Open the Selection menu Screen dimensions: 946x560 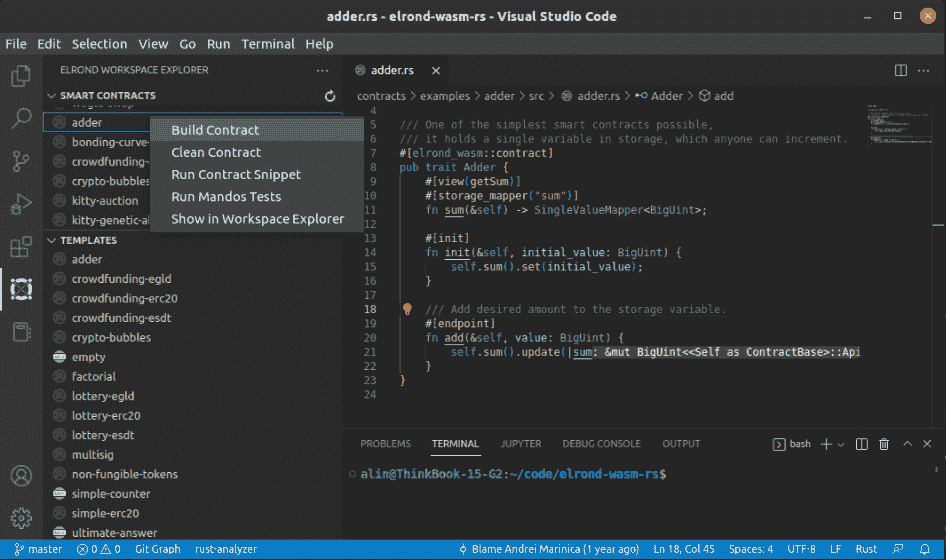click(x=100, y=44)
